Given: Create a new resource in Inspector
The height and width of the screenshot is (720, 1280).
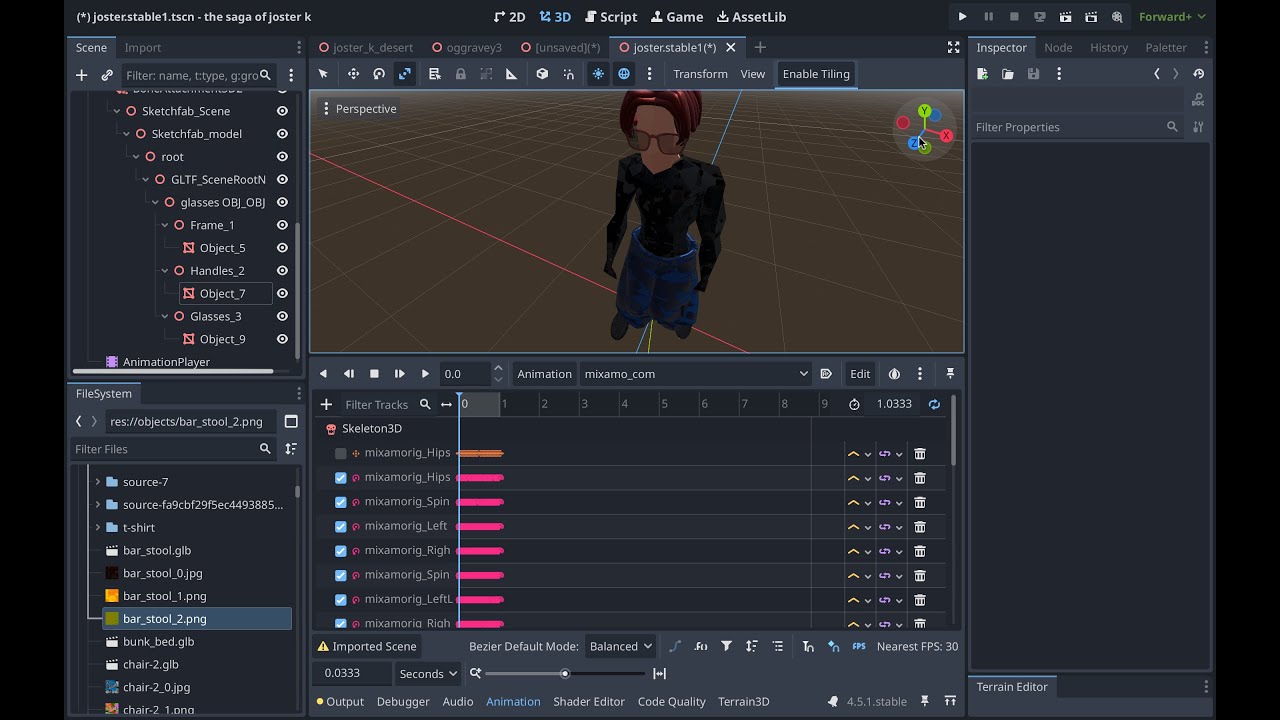Looking at the screenshot, I should pyautogui.click(x=982, y=74).
